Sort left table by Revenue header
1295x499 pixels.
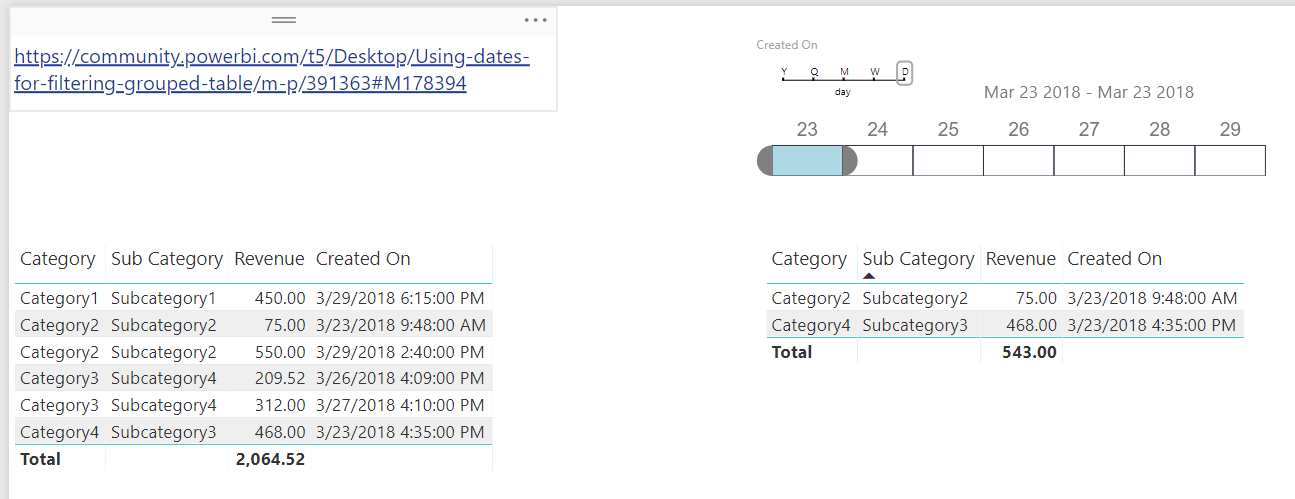pyautogui.click(x=269, y=259)
